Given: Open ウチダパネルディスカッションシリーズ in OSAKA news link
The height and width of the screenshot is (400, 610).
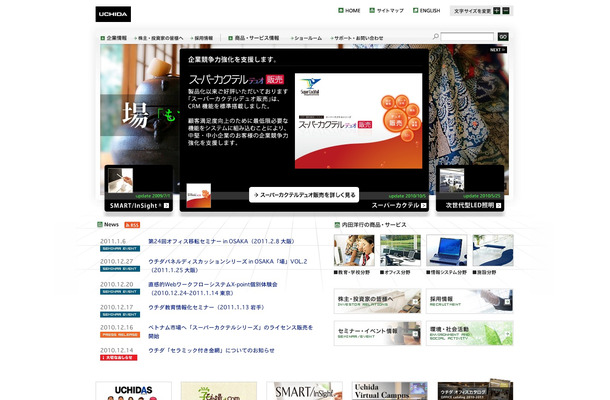Looking at the screenshot, I should point(228,265).
